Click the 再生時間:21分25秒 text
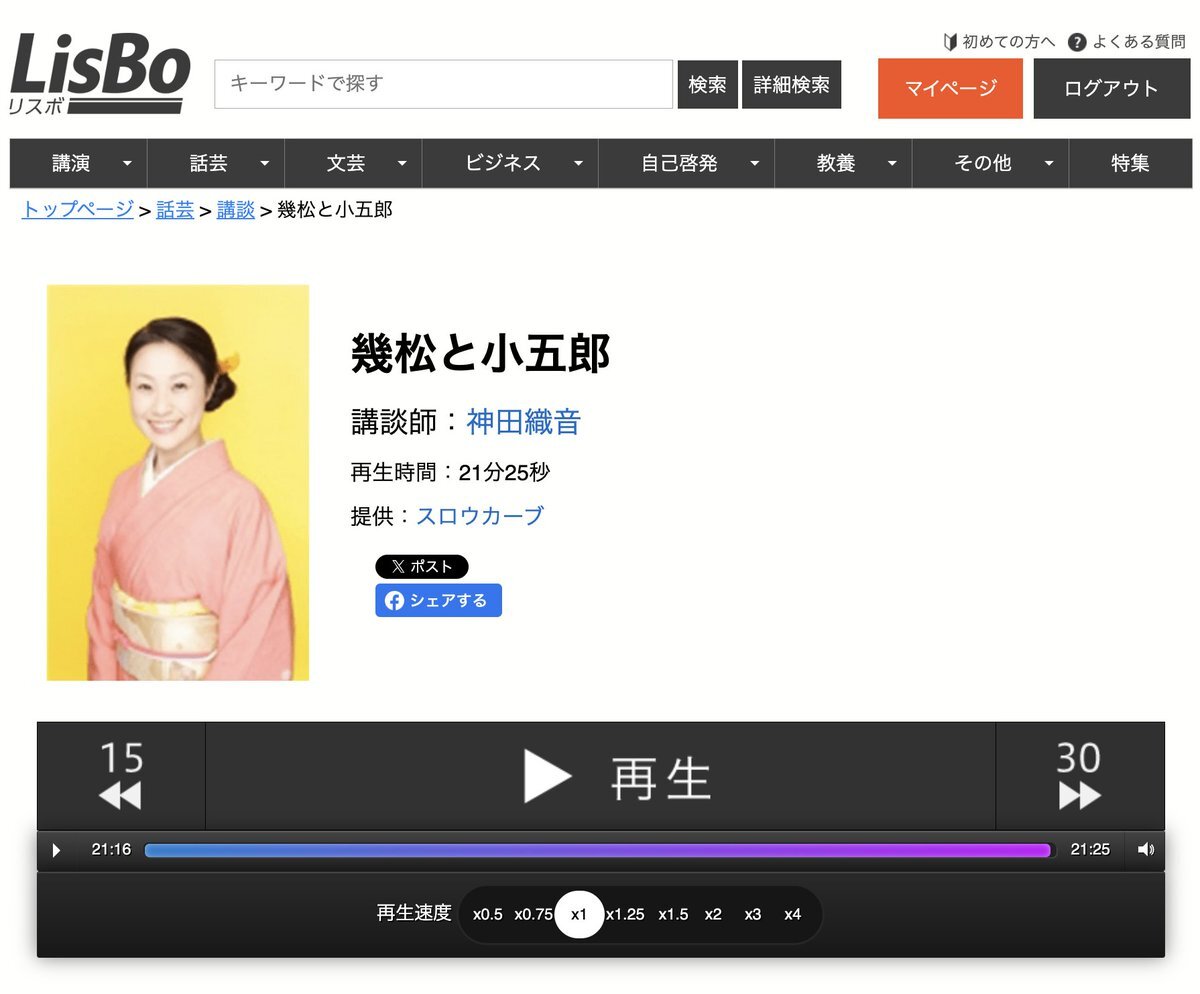 click(x=450, y=472)
